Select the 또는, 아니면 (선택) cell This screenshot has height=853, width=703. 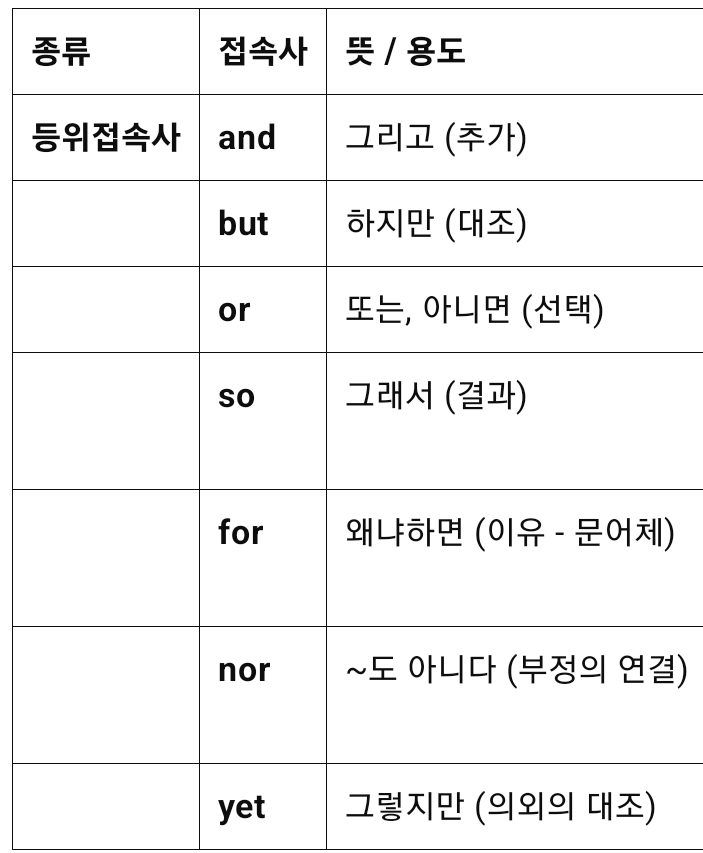pyautogui.click(x=474, y=310)
